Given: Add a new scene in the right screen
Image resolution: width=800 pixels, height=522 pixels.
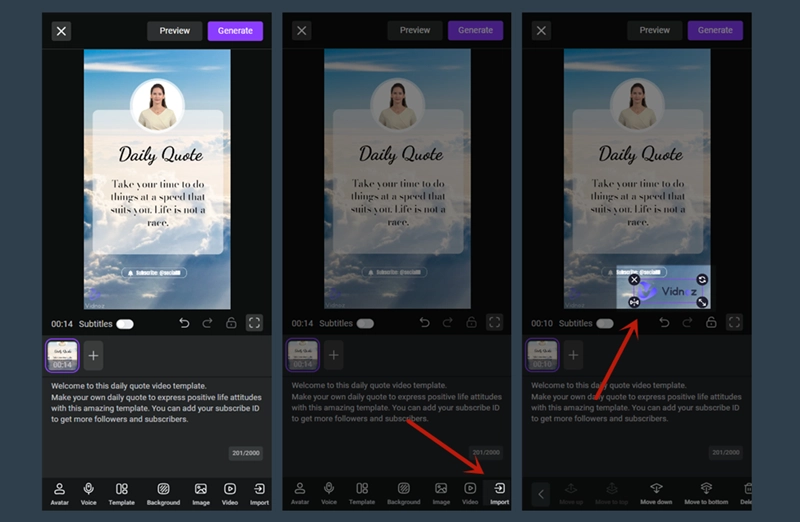Looking at the screenshot, I should tap(573, 355).
